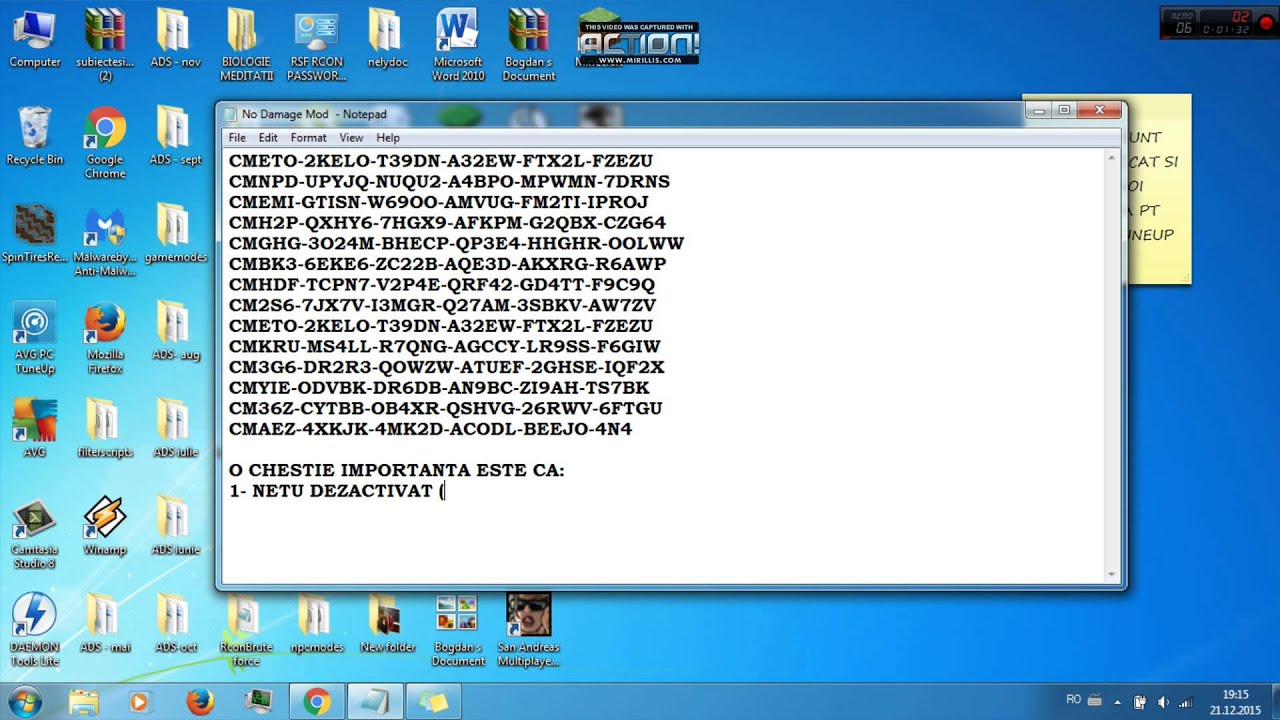This screenshot has height=720, width=1280.
Task: Open the ADS iunie folder
Action: coord(175,527)
